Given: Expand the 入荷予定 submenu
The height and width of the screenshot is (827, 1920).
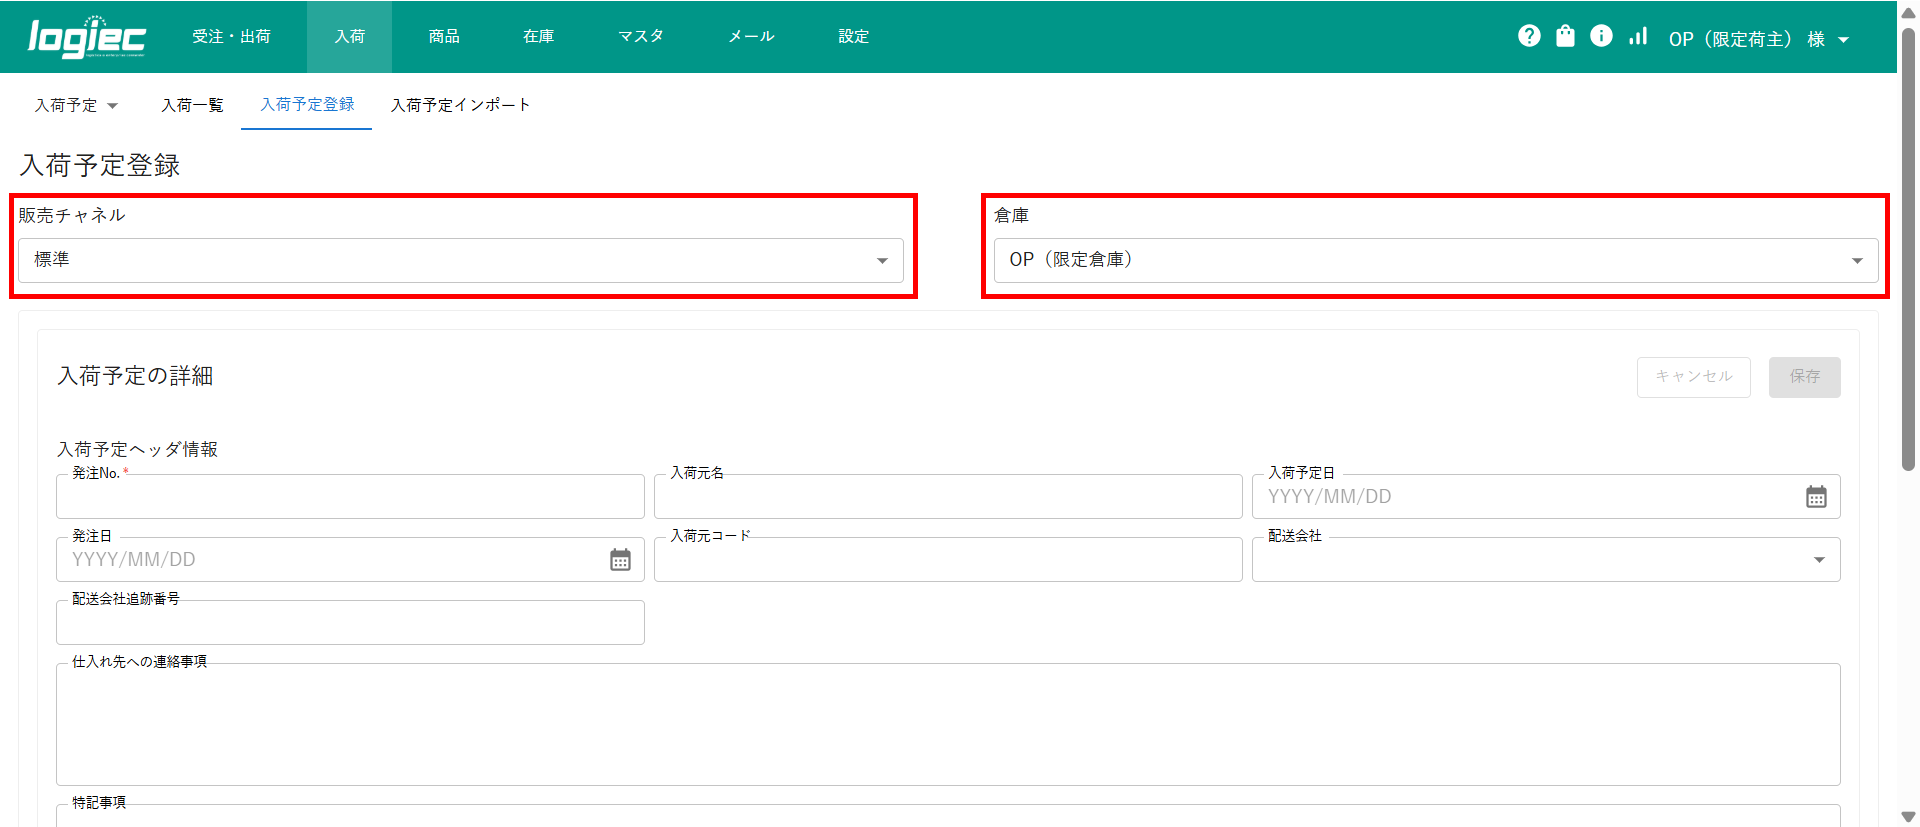Looking at the screenshot, I should point(76,105).
